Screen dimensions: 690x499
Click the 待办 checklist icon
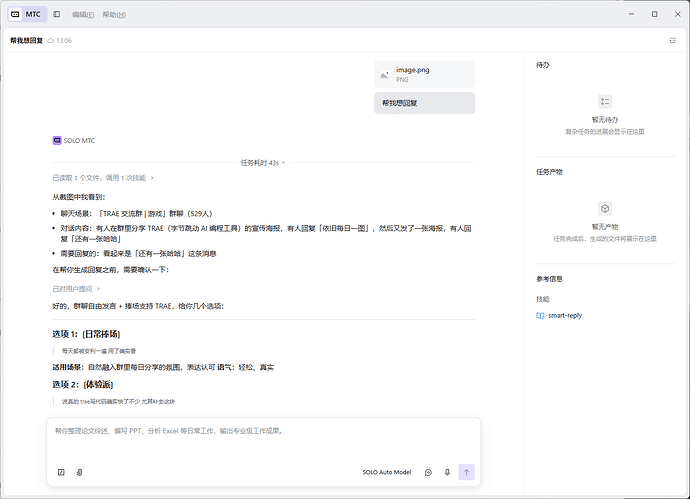point(605,102)
